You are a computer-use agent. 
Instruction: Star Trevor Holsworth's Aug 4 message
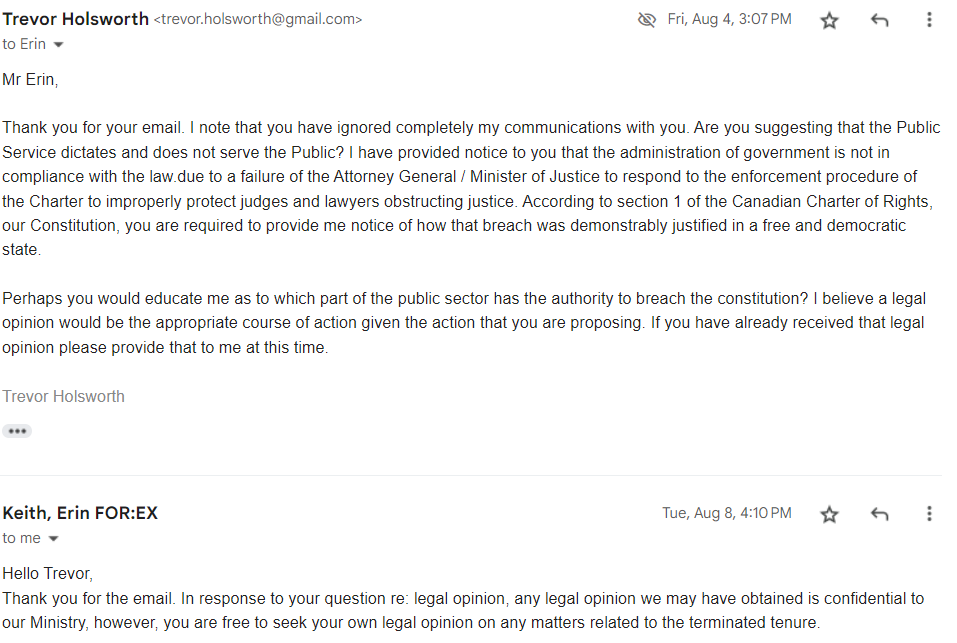(x=829, y=21)
